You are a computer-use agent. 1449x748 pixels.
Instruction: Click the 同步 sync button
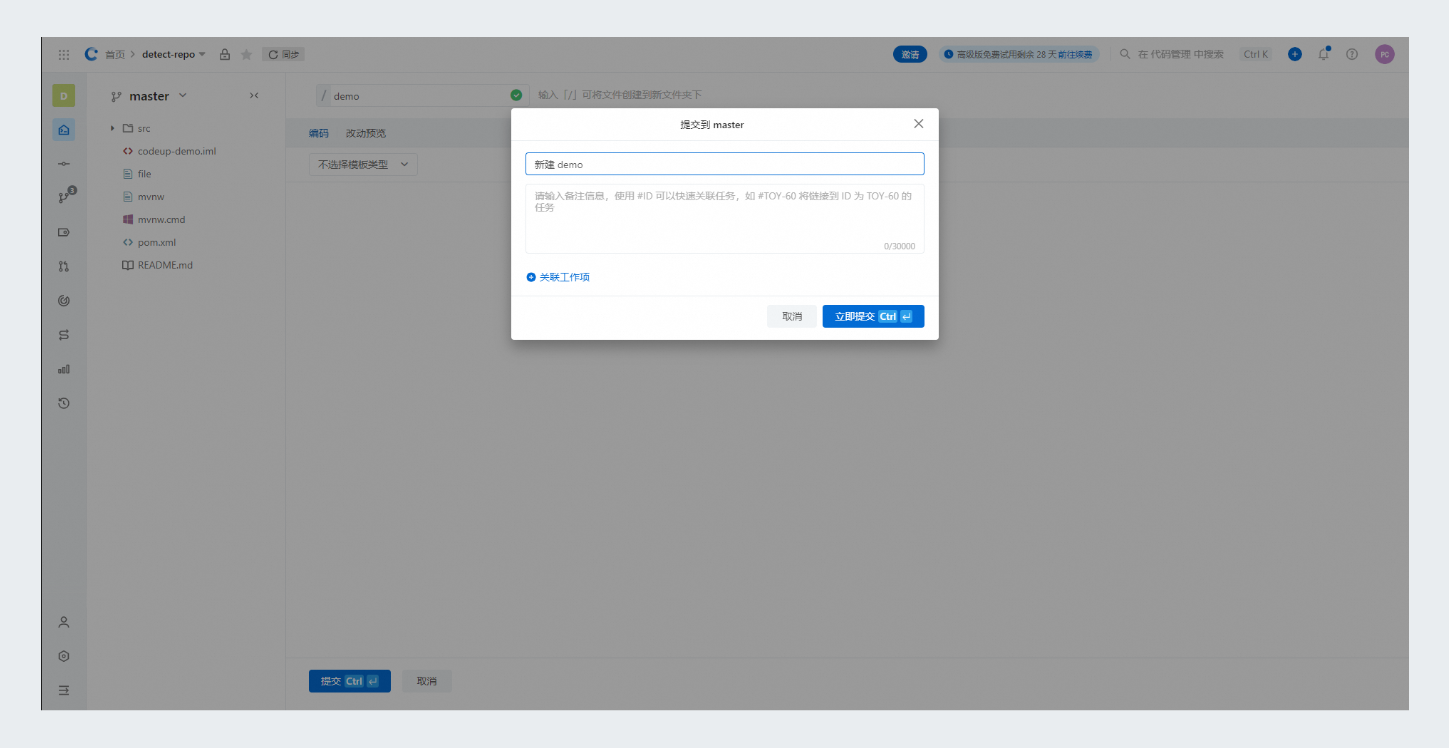(x=283, y=54)
